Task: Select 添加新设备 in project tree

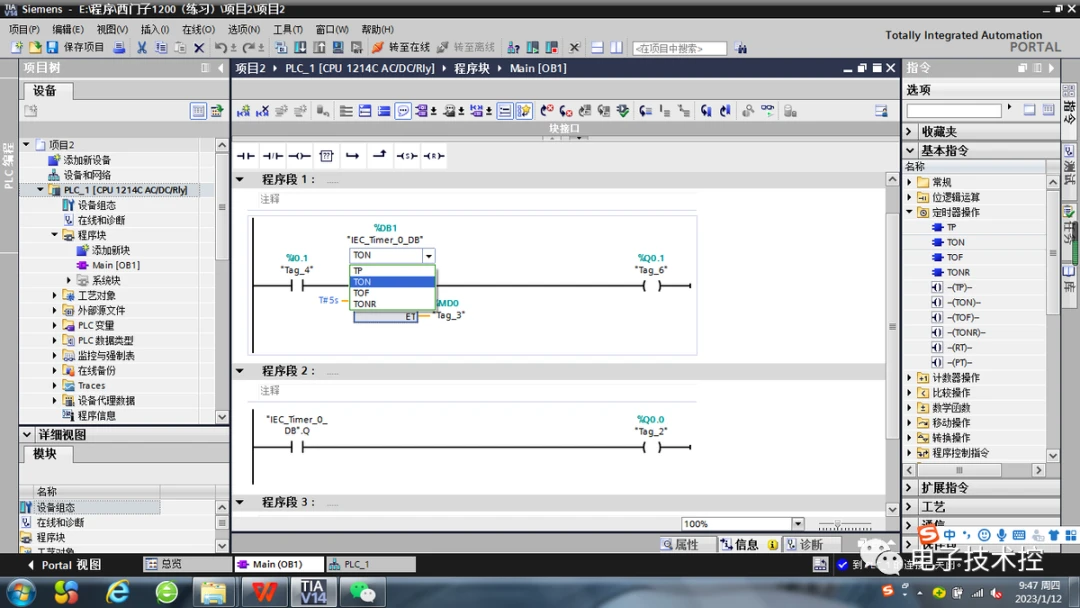Action: click(x=87, y=160)
